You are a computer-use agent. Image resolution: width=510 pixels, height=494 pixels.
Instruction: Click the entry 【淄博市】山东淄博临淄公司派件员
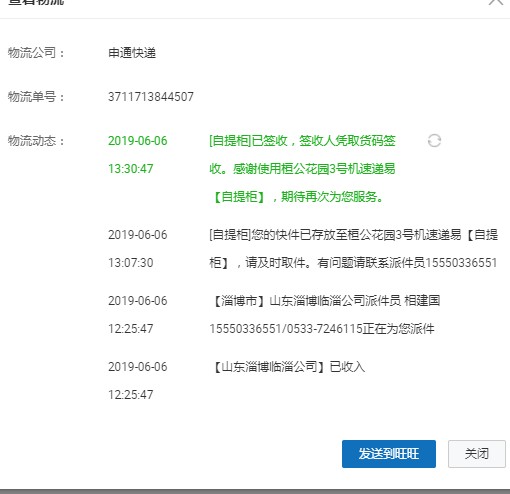click(325, 301)
